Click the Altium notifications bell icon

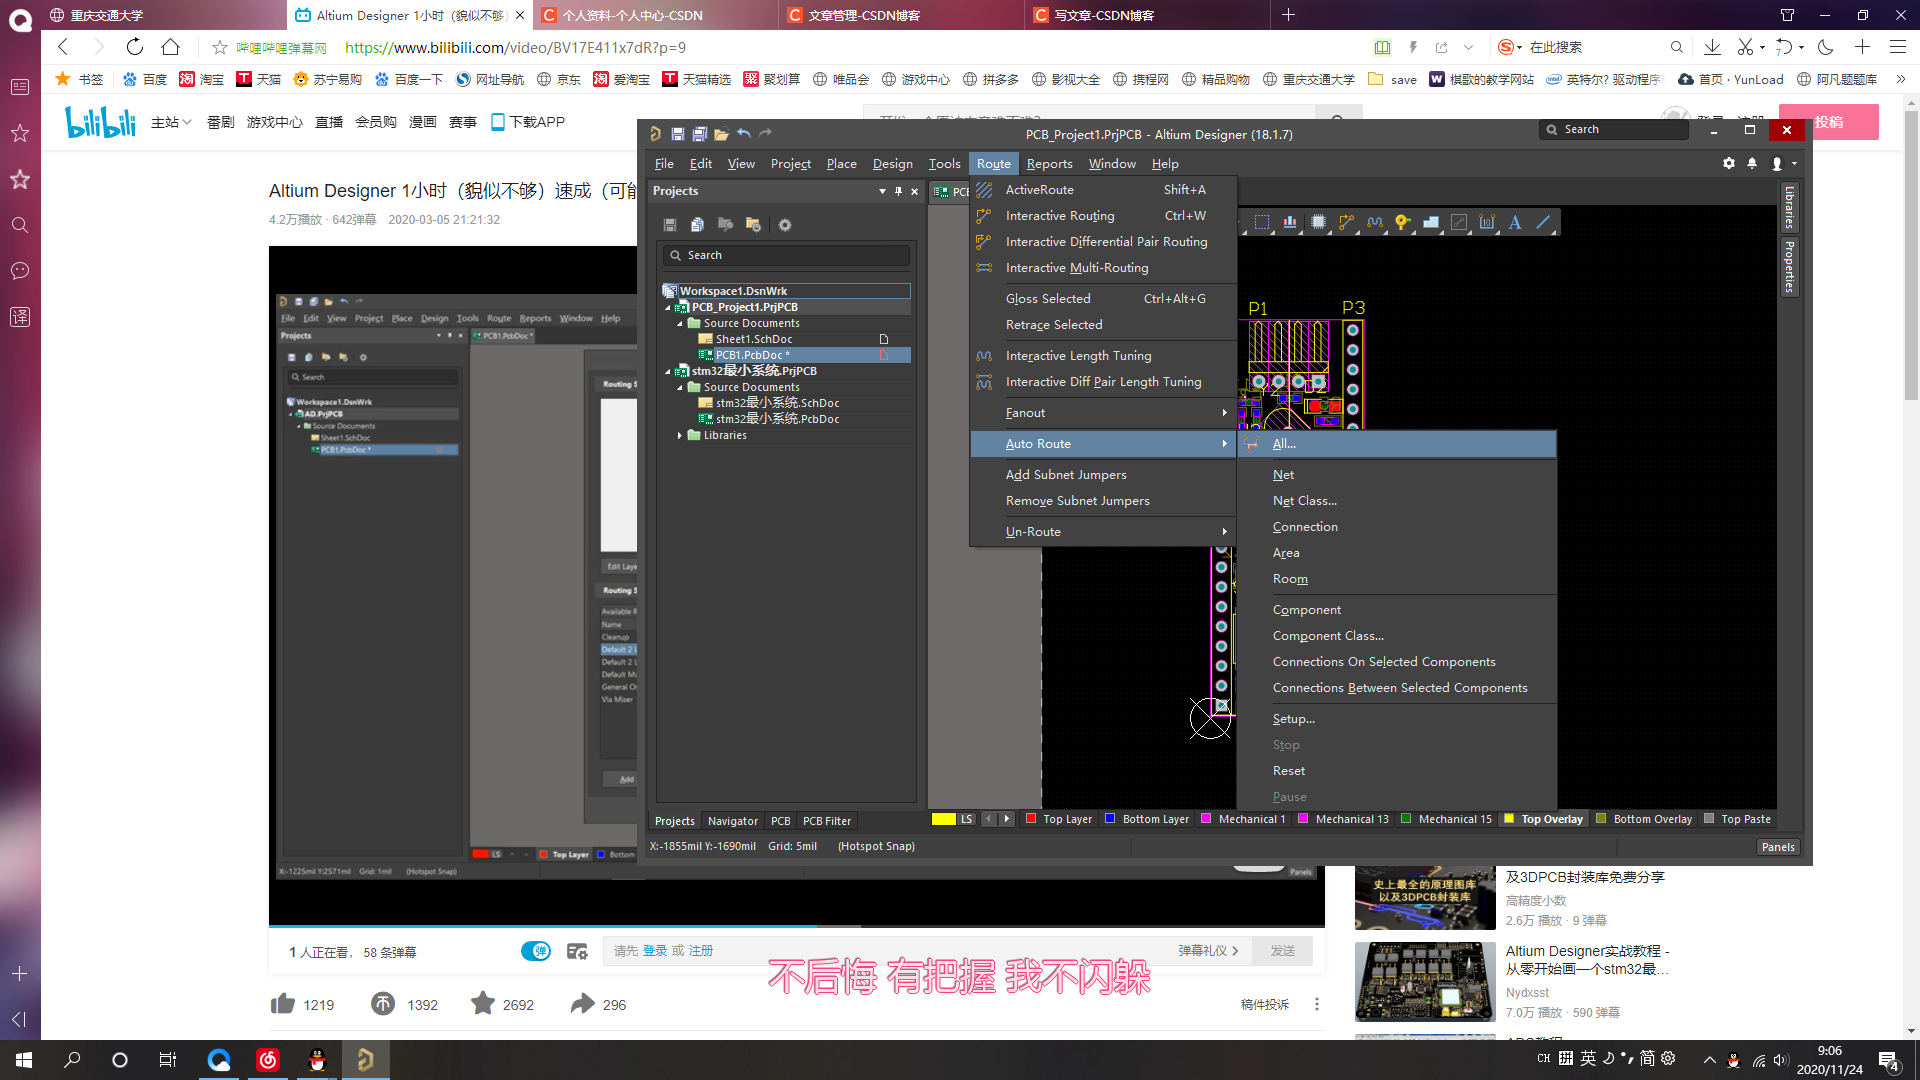[1752, 163]
